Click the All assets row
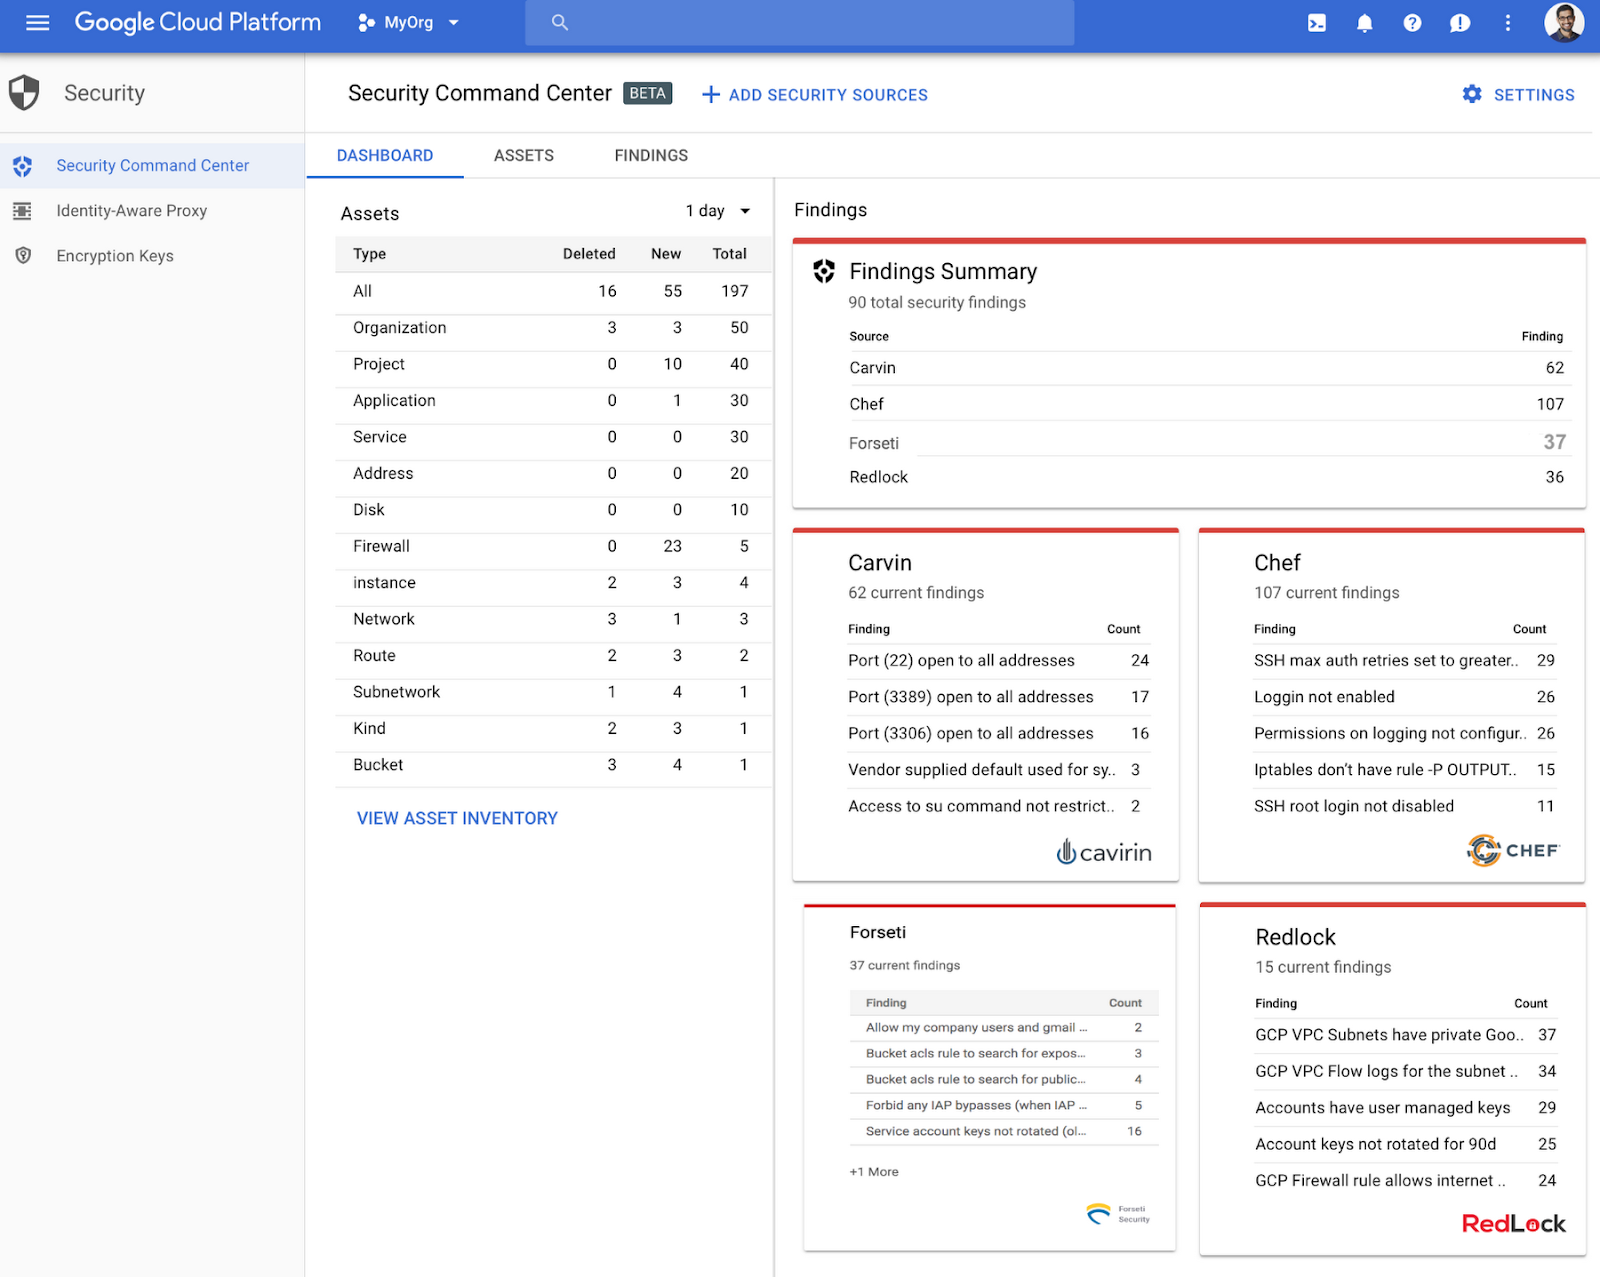The image size is (1600, 1277). coord(553,291)
